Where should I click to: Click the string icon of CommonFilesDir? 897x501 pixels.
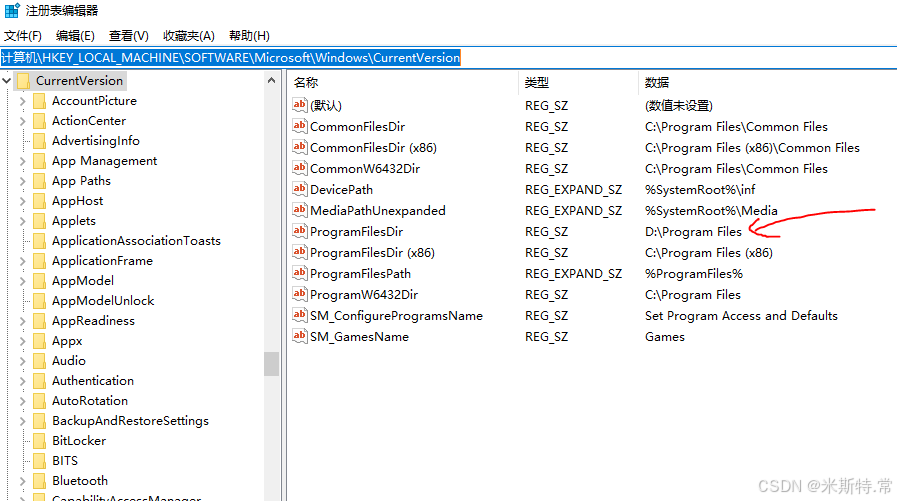point(299,126)
